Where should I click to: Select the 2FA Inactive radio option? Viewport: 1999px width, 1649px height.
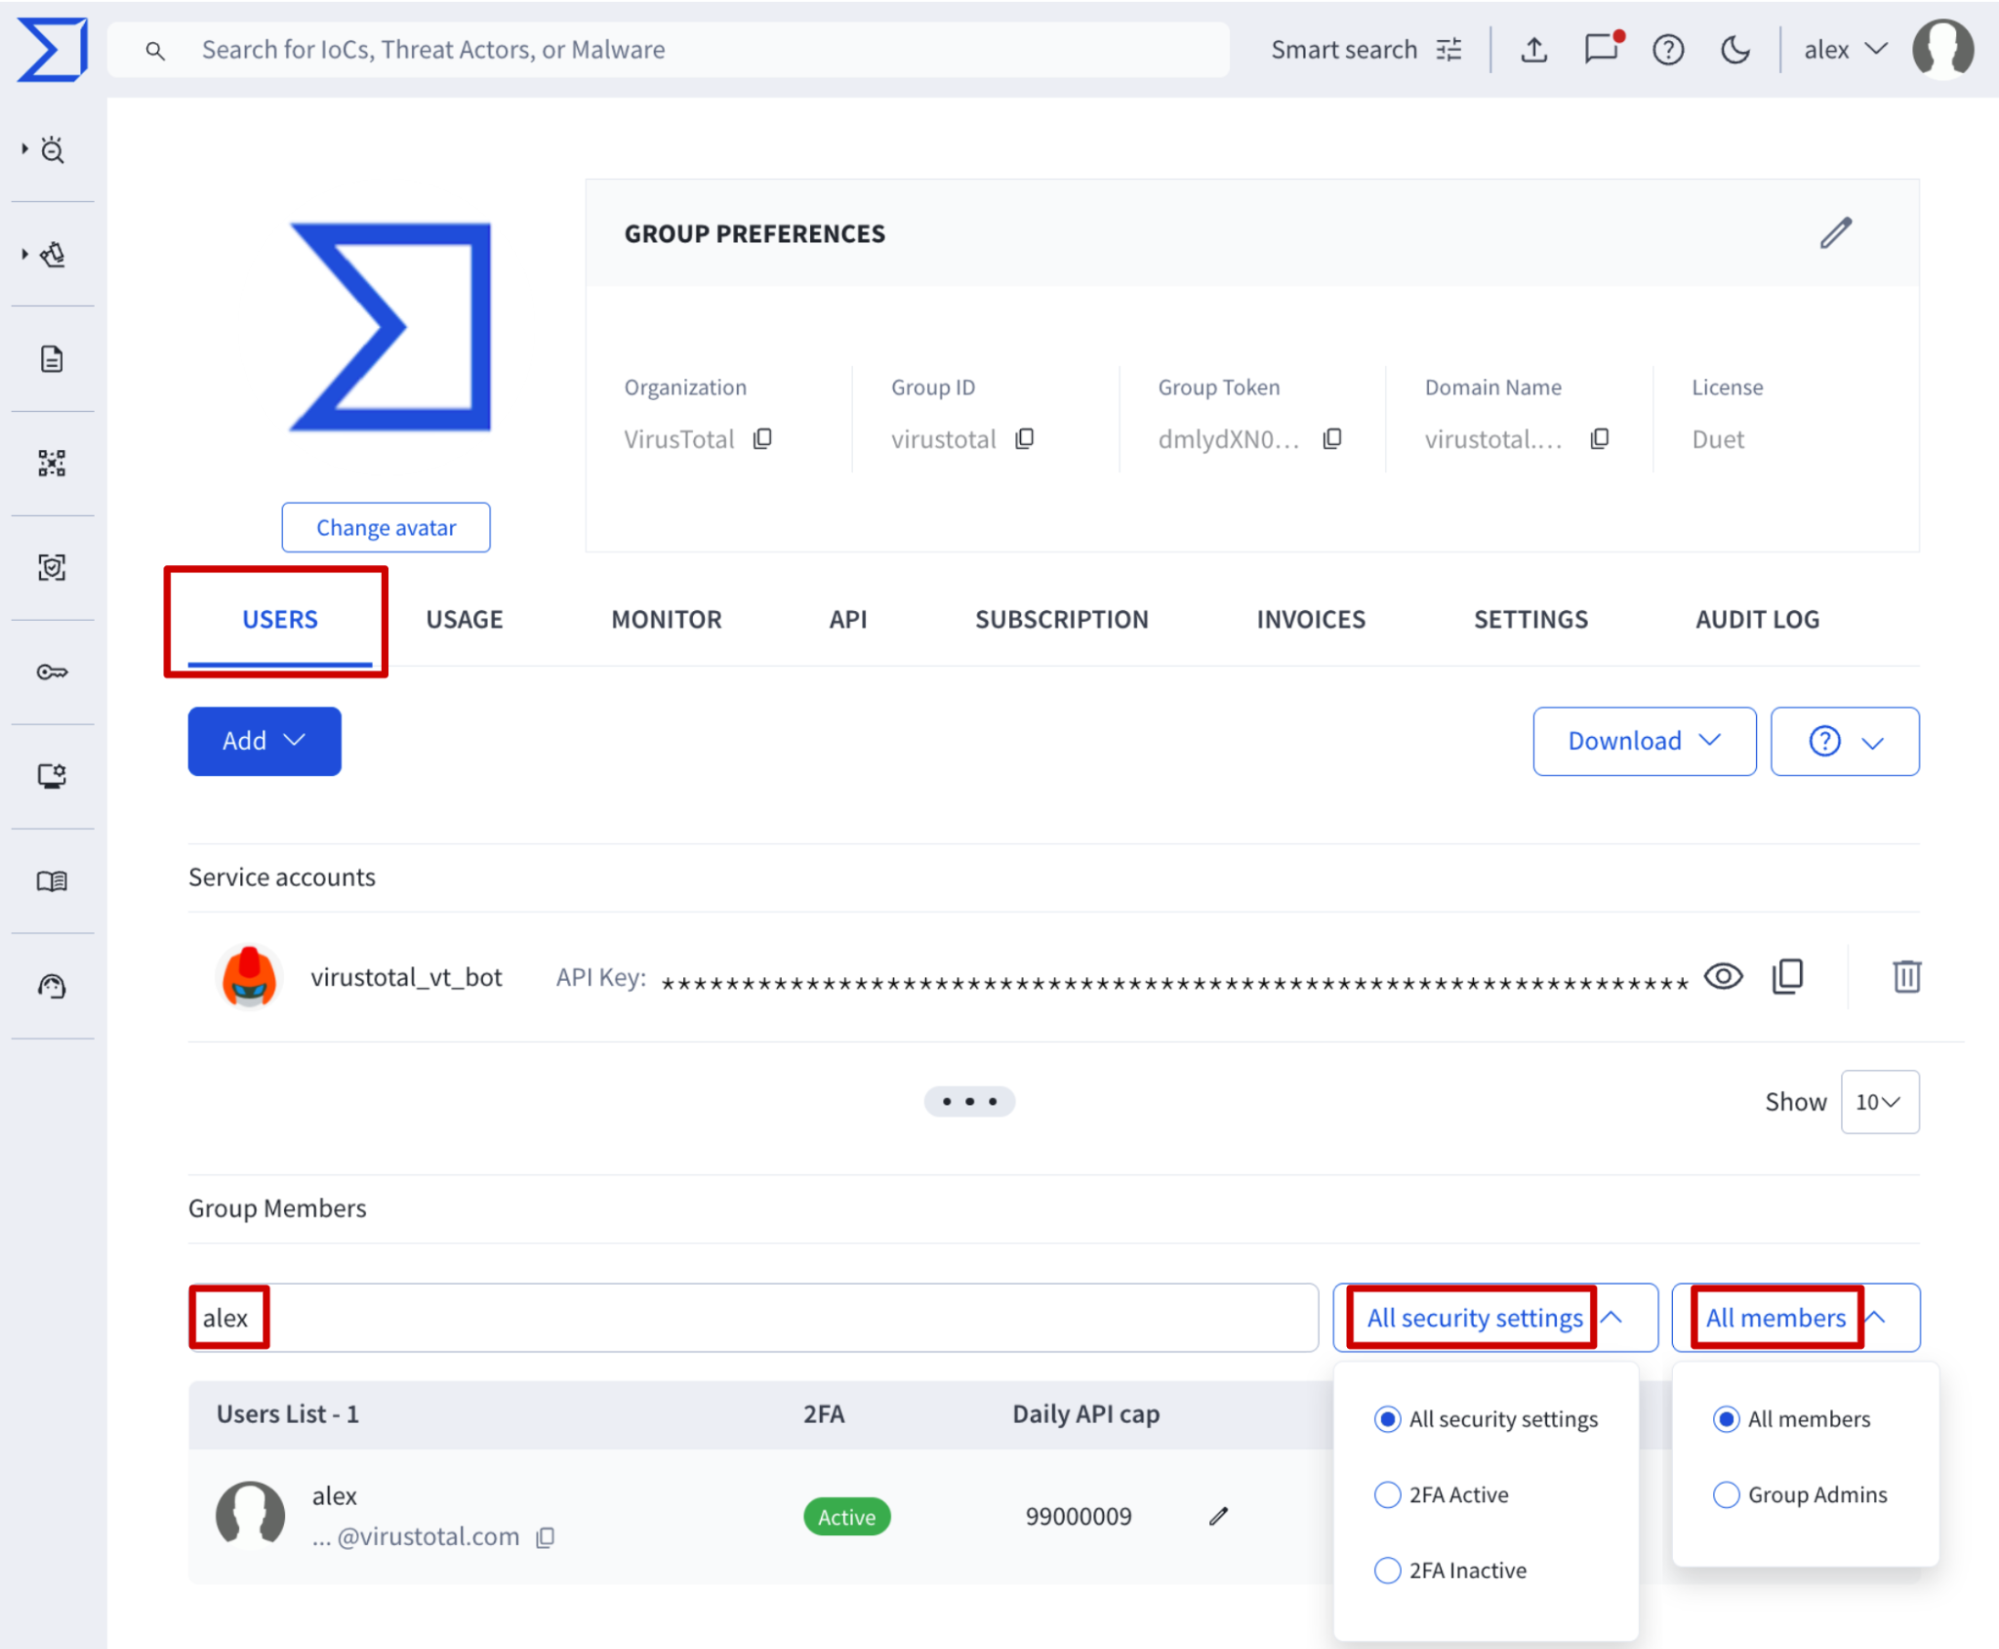pyautogui.click(x=1387, y=1570)
